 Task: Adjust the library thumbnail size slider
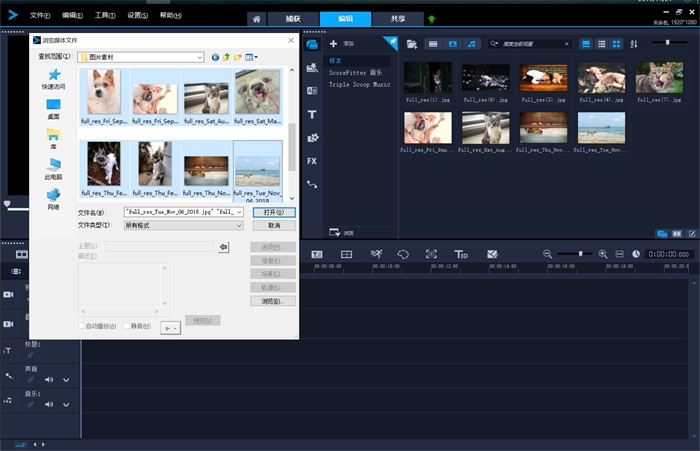(667, 42)
